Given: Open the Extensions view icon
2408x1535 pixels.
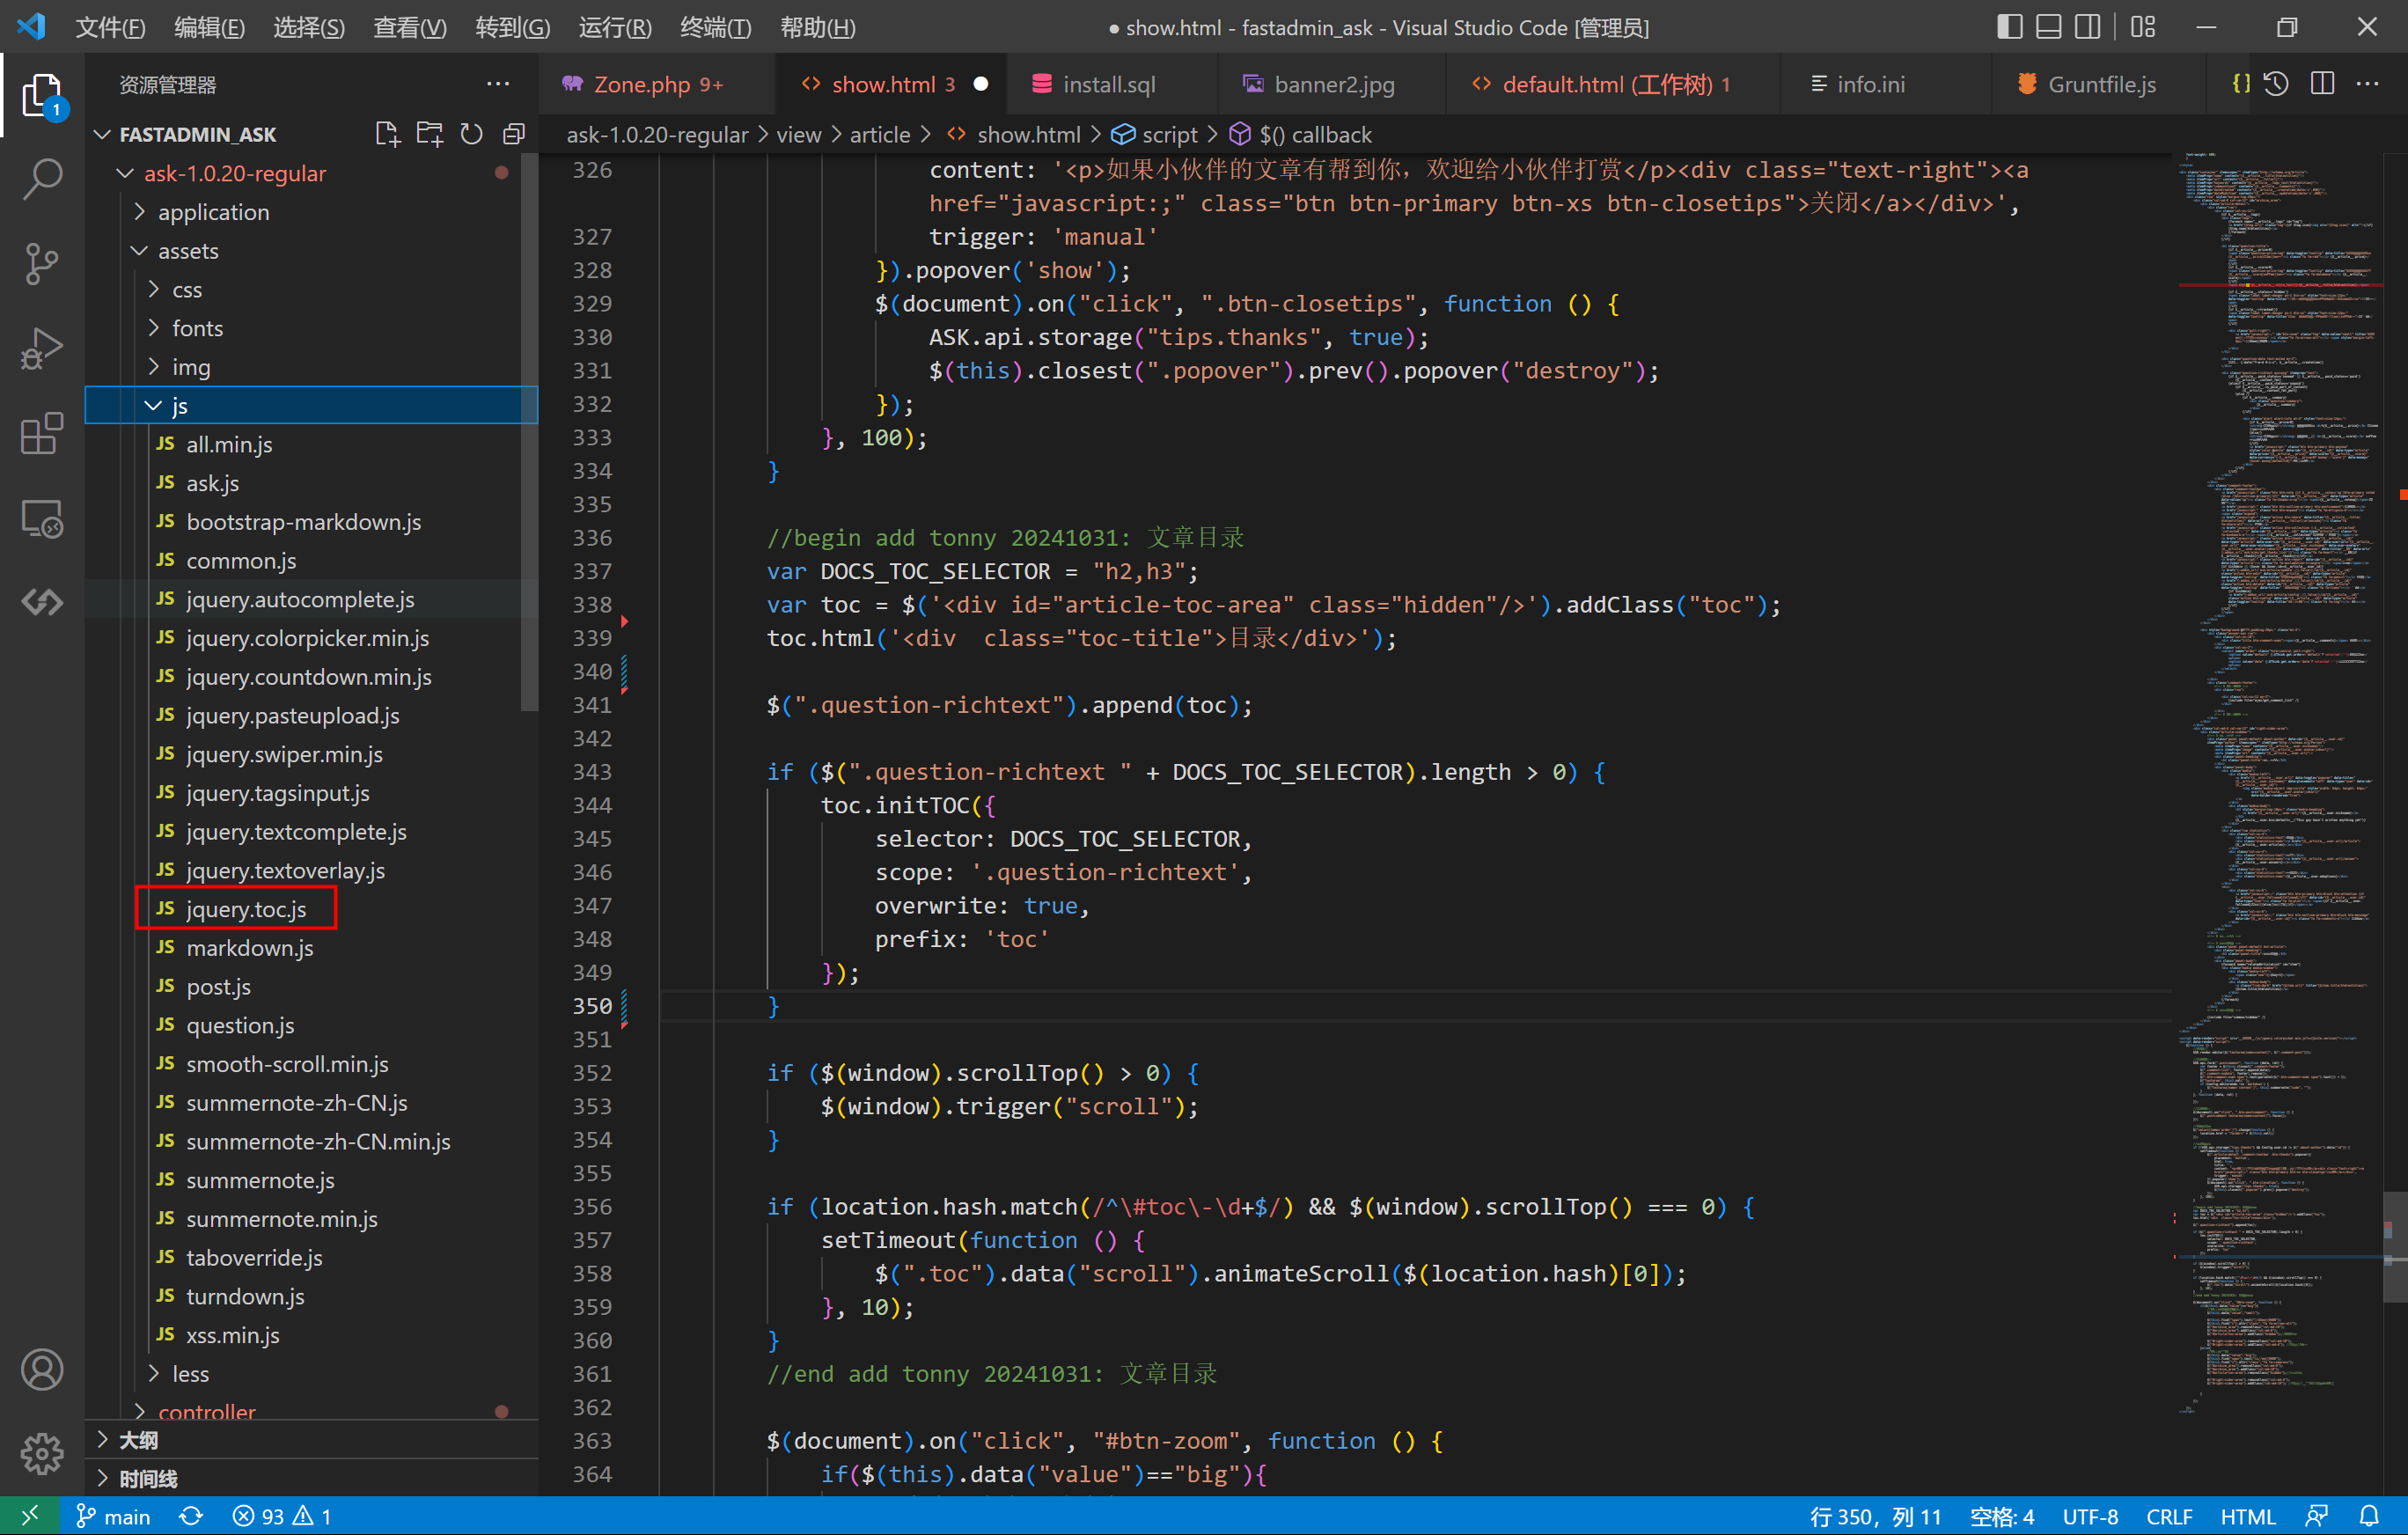Looking at the screenshot, I should [x=42, y=434].
